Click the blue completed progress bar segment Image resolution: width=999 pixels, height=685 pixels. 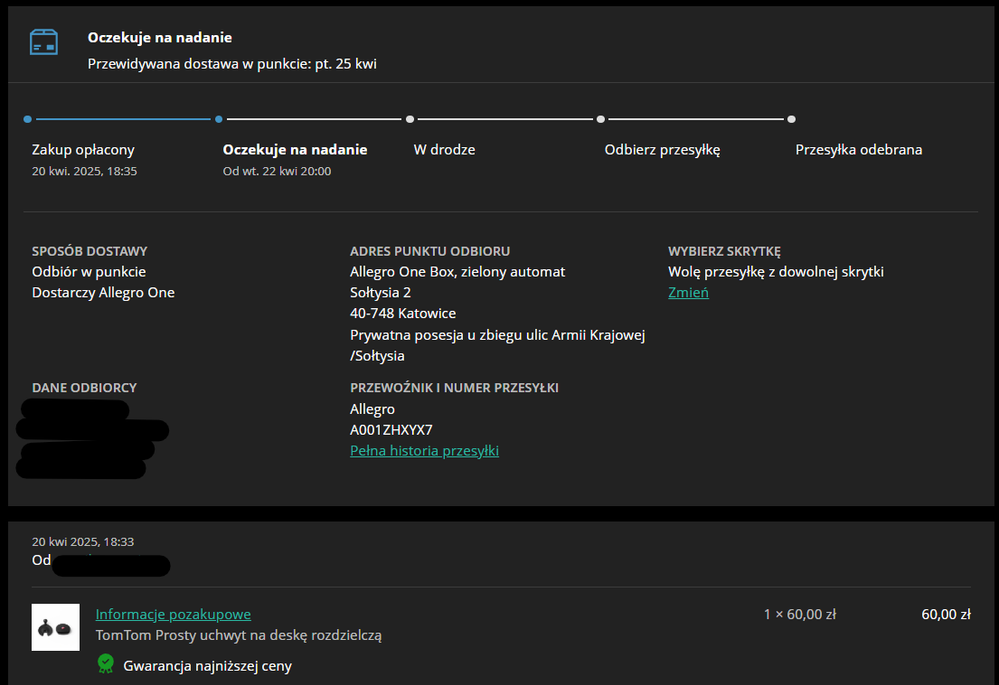coord(123,119)
